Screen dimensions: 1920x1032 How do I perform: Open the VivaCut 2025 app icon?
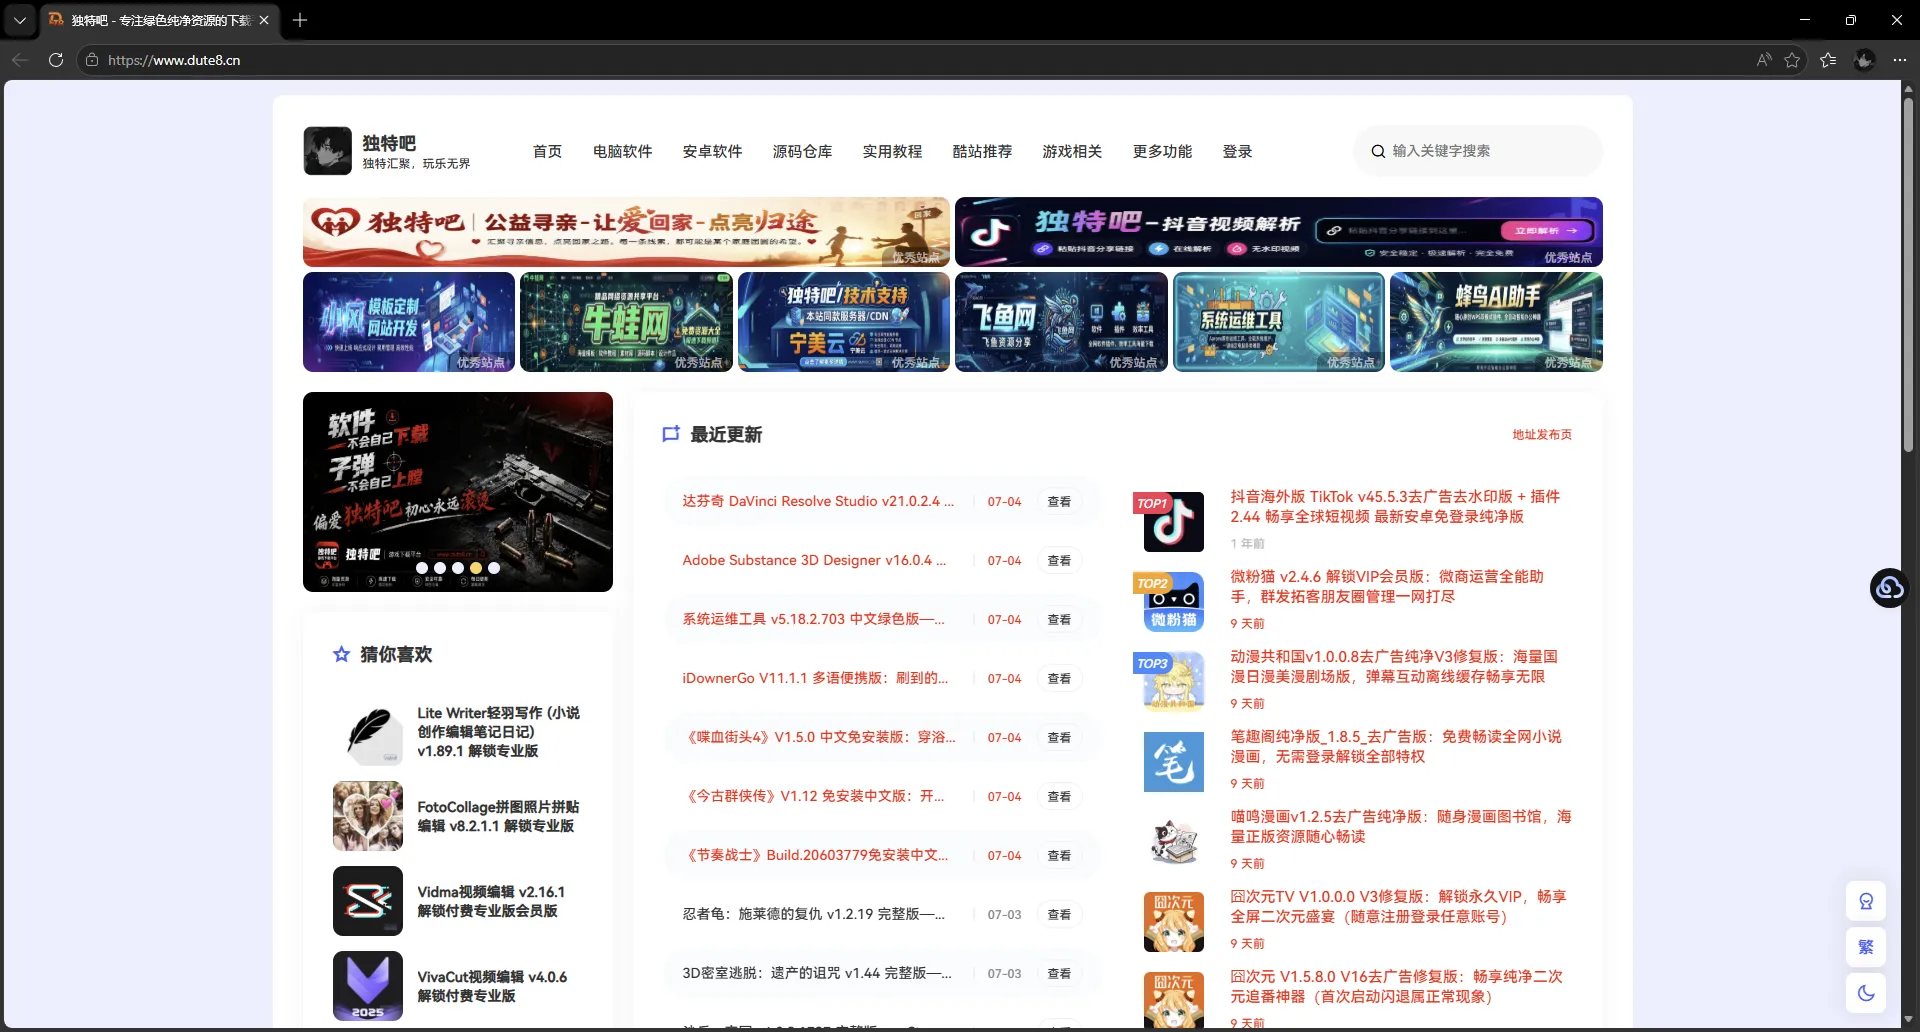(x=368, y=986)
